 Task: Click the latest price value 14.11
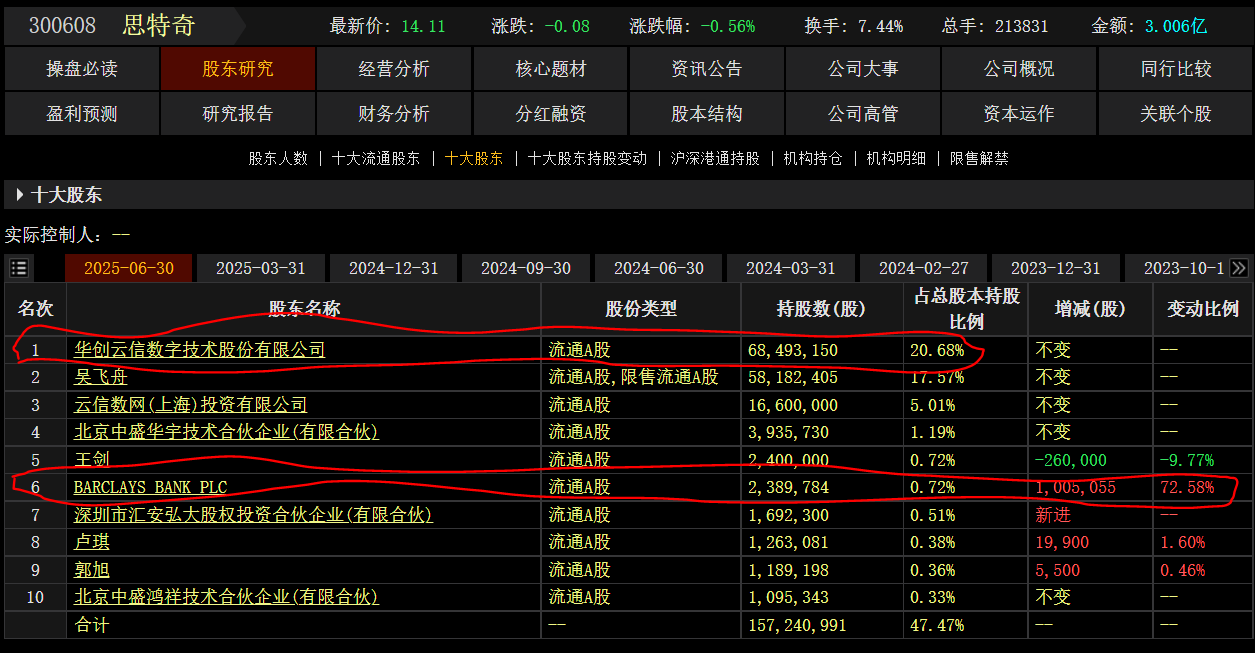click(x=423, y=26)
